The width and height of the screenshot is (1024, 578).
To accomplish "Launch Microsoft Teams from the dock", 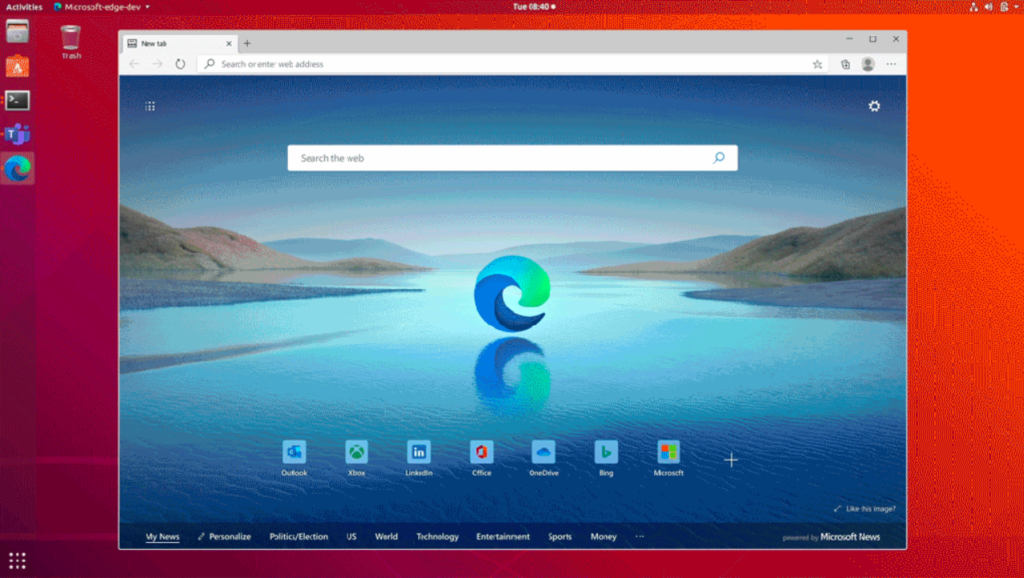I will click(18, 135).
